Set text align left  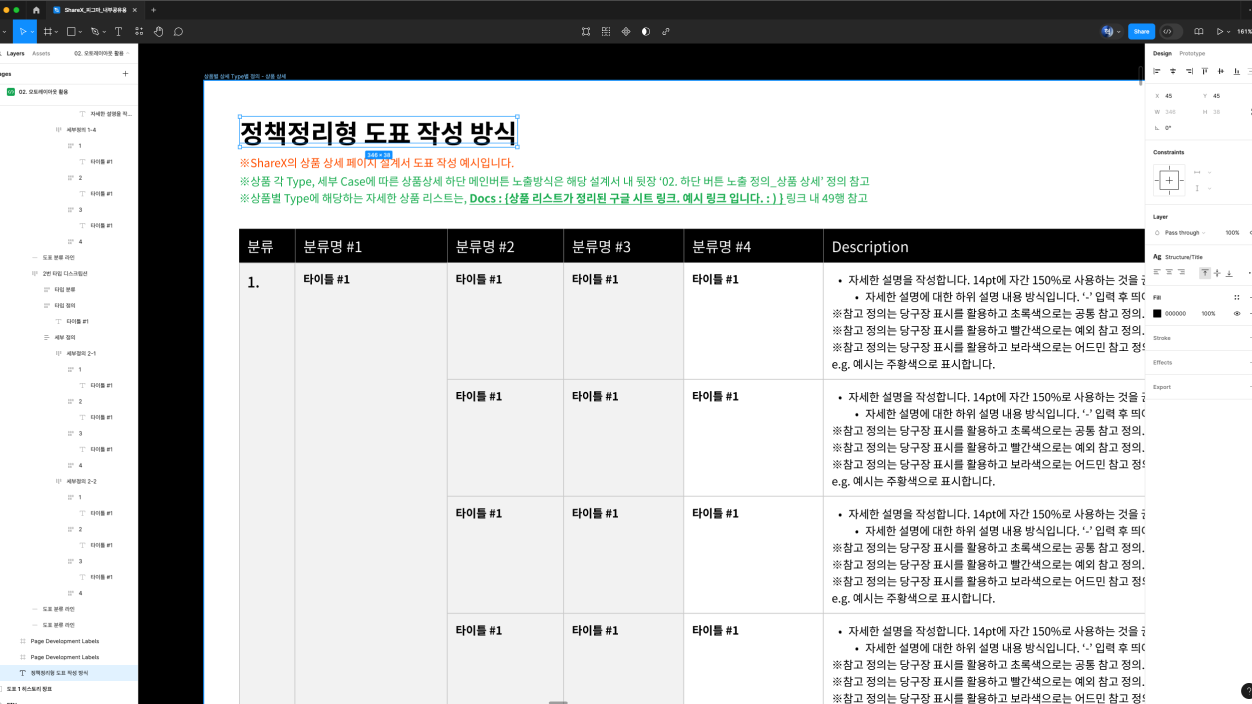1157,272
